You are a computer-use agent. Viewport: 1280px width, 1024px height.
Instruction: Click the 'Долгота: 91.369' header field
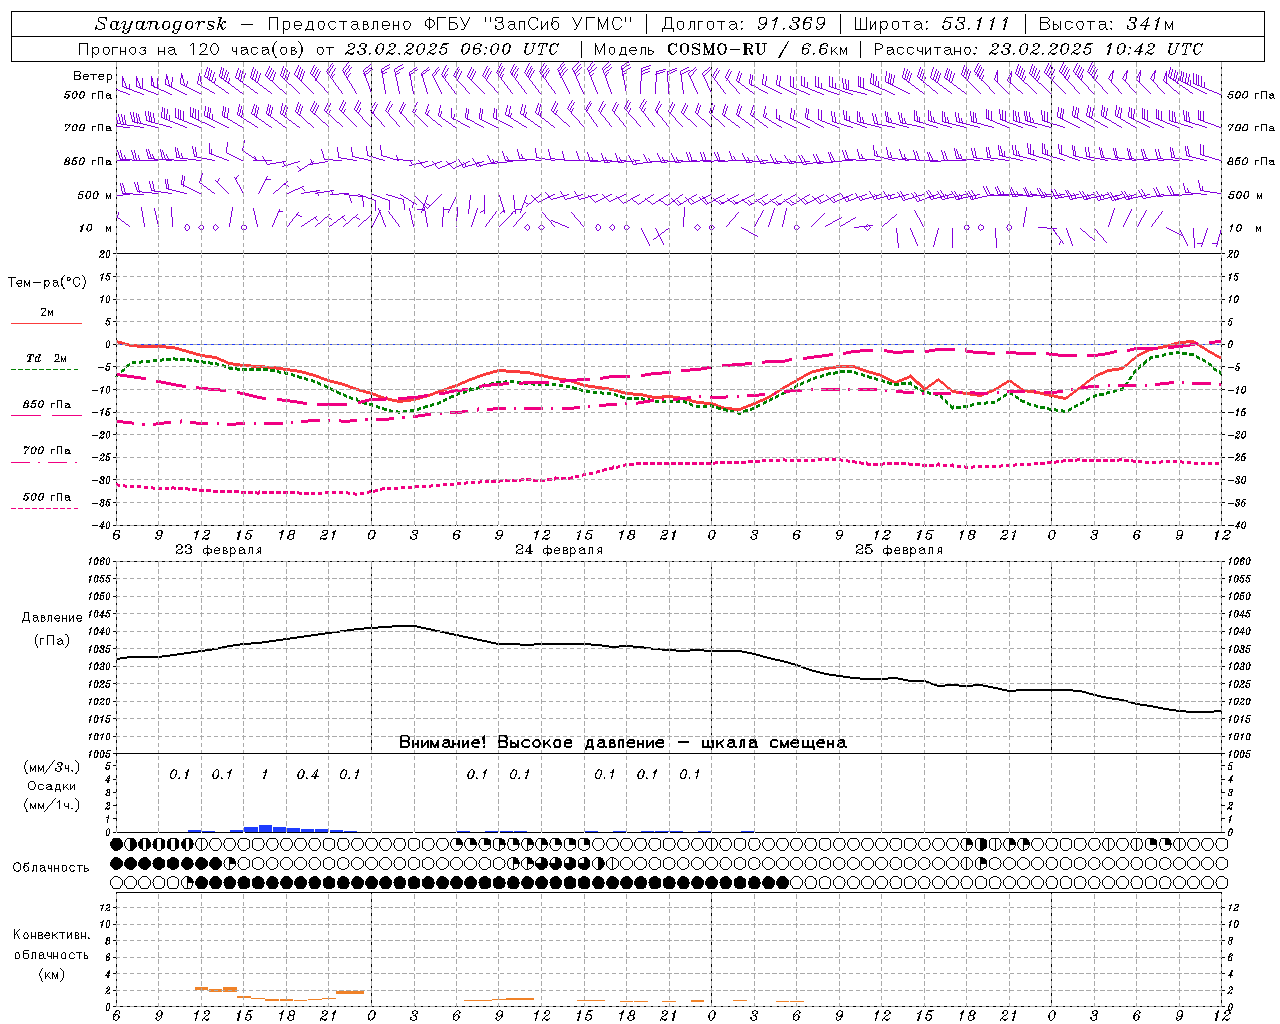tap(743, 23)
